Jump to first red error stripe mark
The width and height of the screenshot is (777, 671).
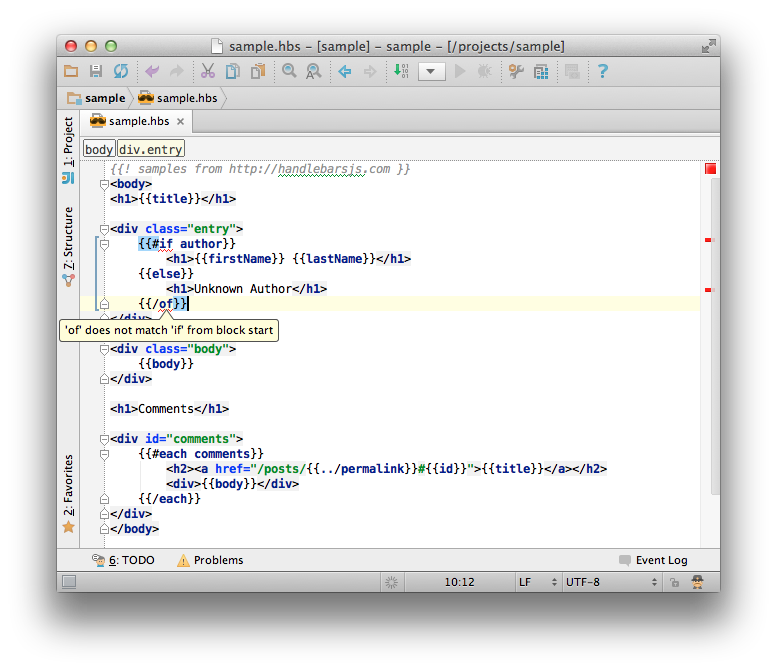708,240
